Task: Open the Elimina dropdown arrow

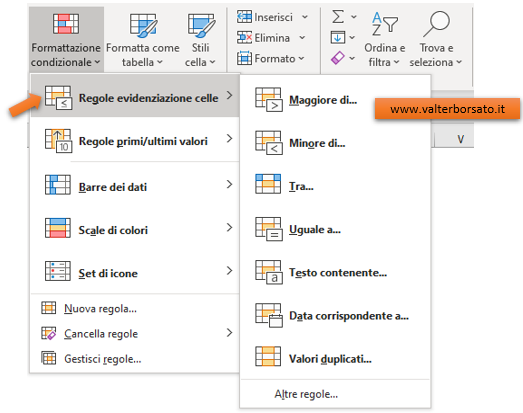Action: click(302, 38)
